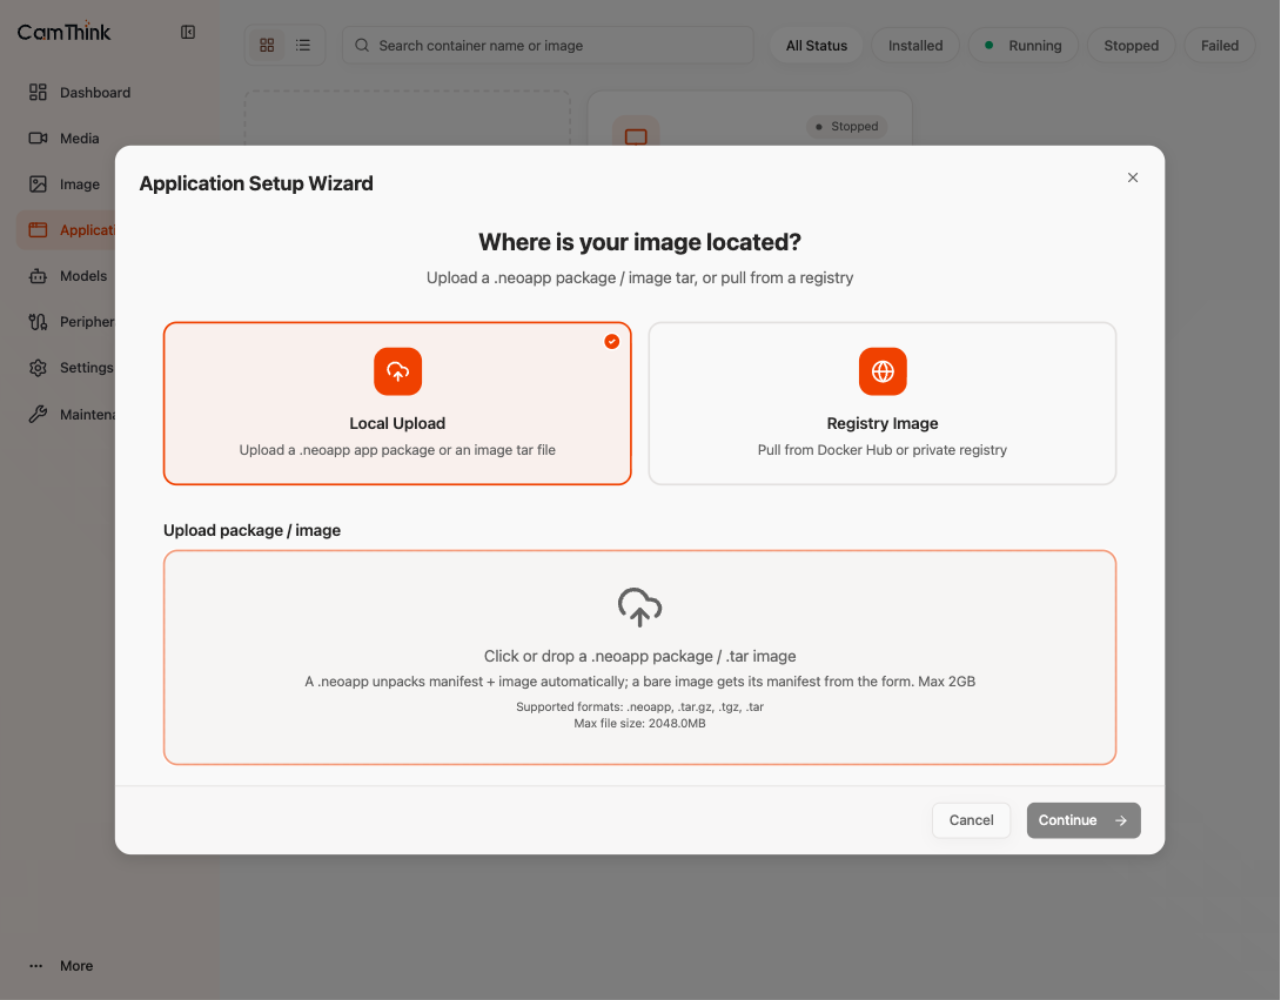This screenshot has height=1000, width=1280.
Task: Open Media from the sidebar
Action: point(65,138)
